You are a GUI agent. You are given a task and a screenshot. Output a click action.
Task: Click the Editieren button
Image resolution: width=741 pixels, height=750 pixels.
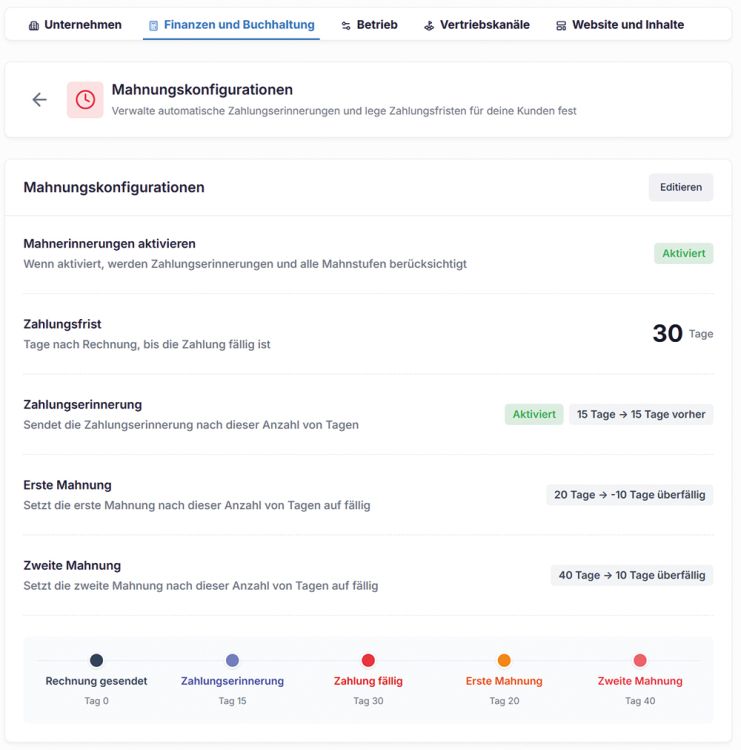pyautogui.click(x=681, y=187)
